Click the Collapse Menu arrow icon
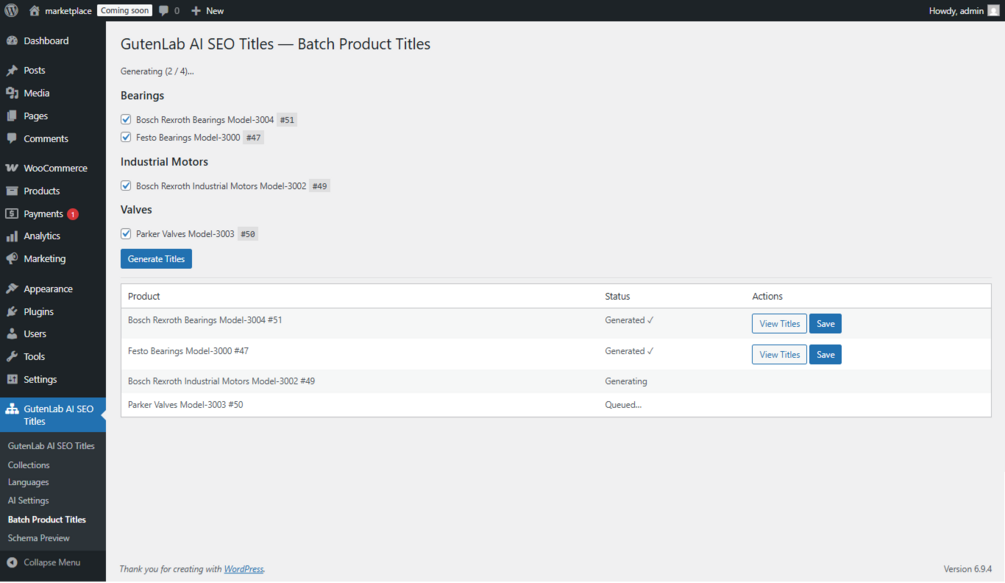Screen dimensions: 1005x583 coord(12,562)
